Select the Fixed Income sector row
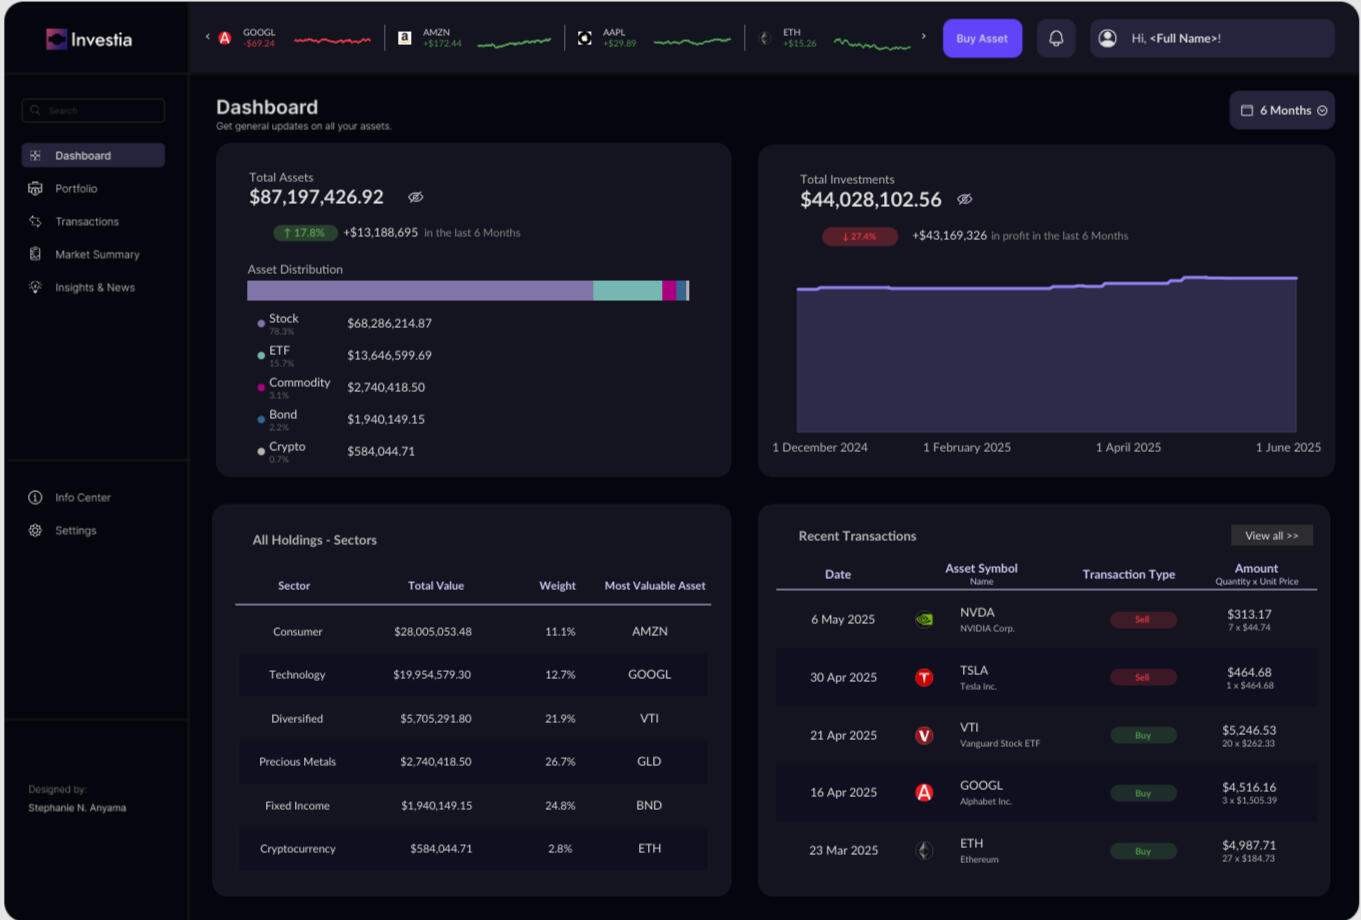The width and height of the screenshot is (1361, 920). [472, 805]
